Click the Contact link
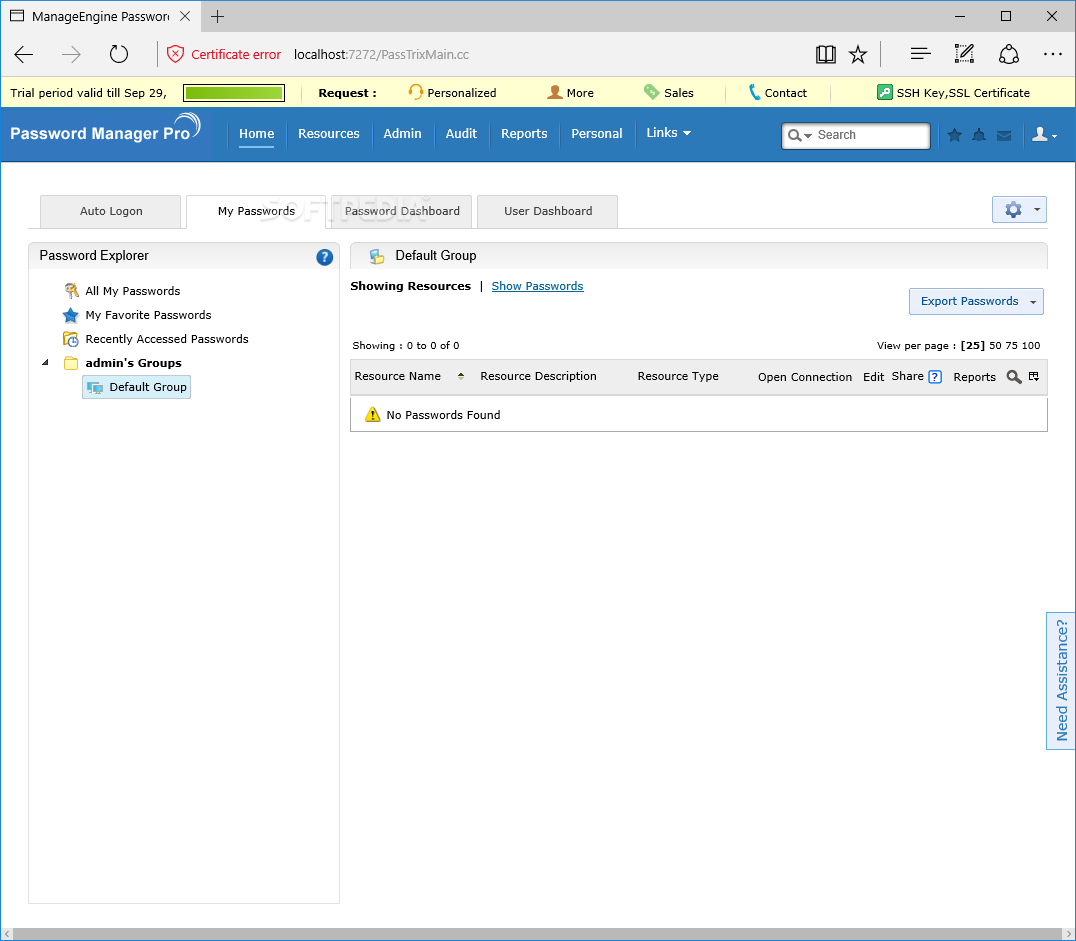Image resolution: width=1076 pixels, height=941 pixels. tap(777, 93)
